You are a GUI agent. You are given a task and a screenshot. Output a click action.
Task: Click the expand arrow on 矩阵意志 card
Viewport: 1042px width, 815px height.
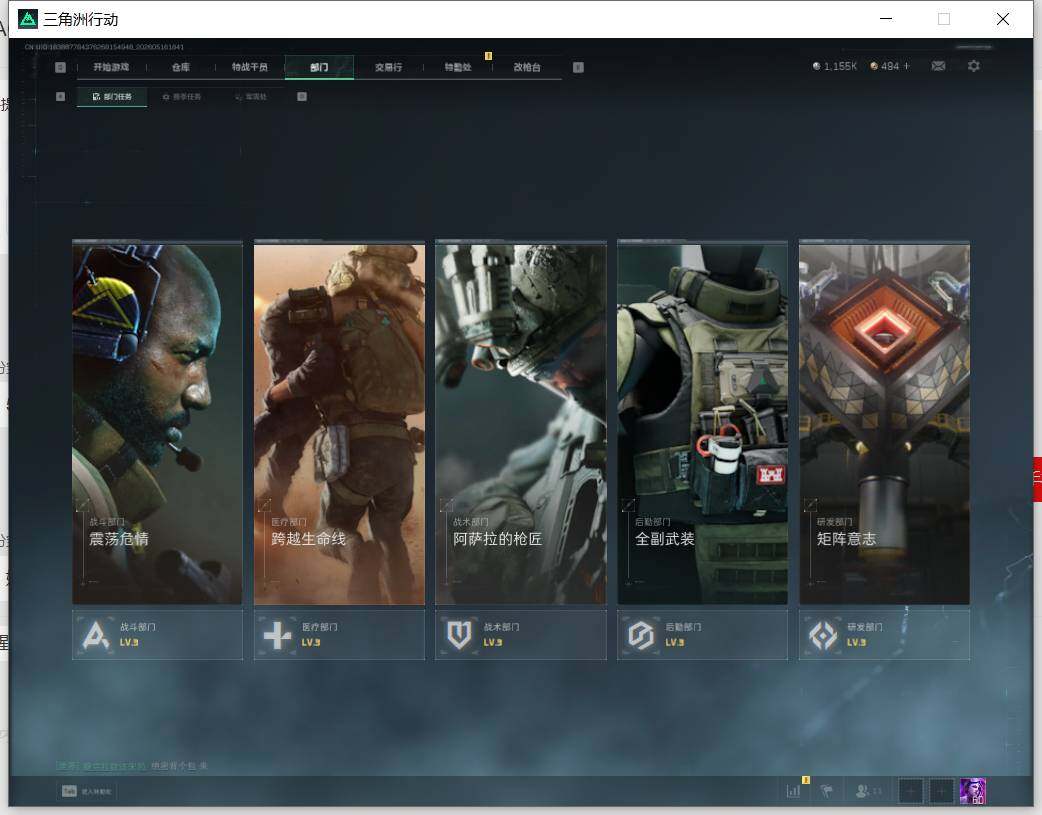pos(810,505)
